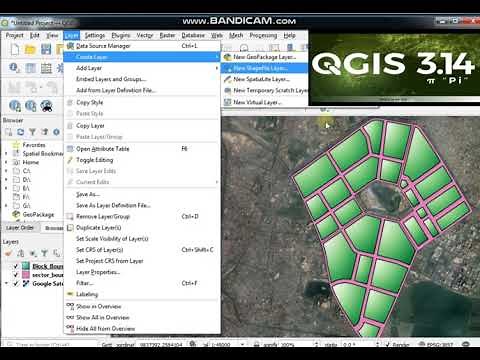
Task: Choose New Shapefile Layer from submenu
Action: click(x=265, y=68)
